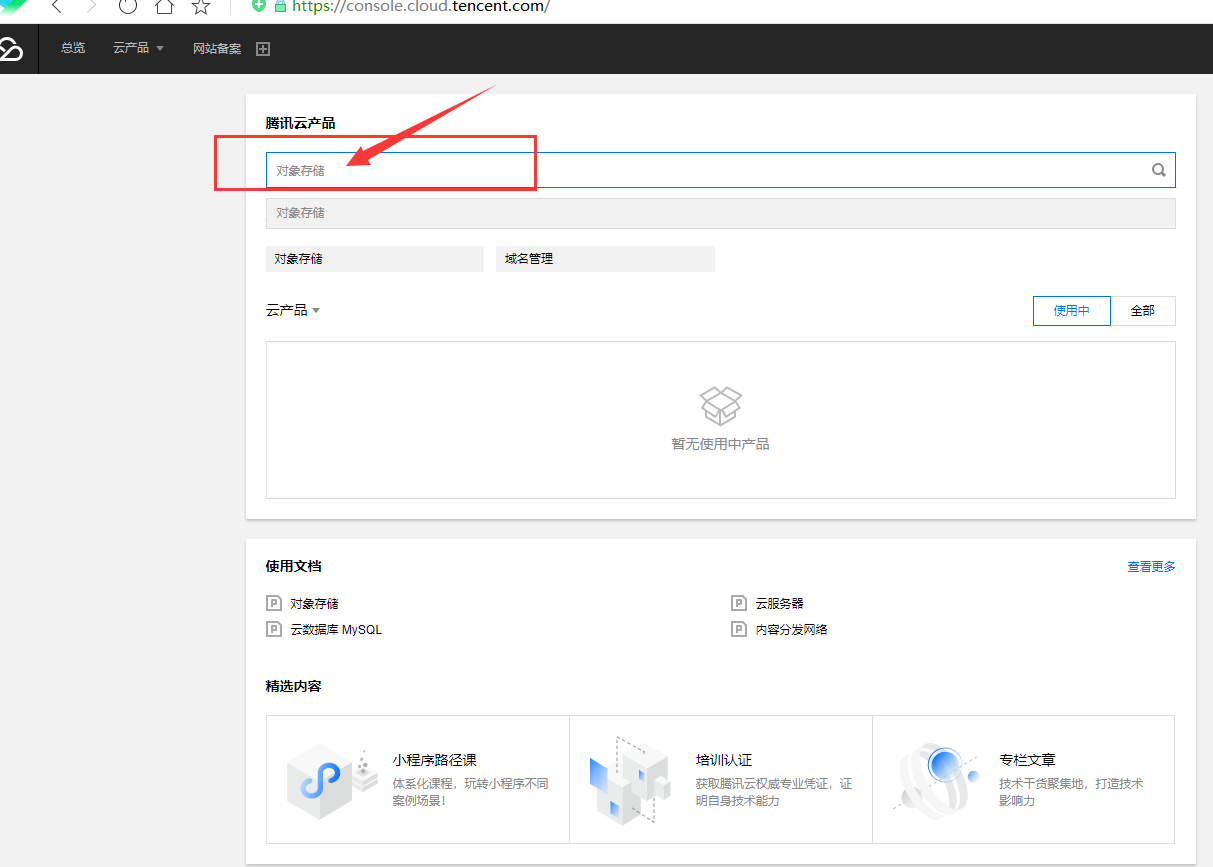The image size is (1213, 867).
Task: Expand the 云产品 filter dropdown
Action: click(293, 310)
